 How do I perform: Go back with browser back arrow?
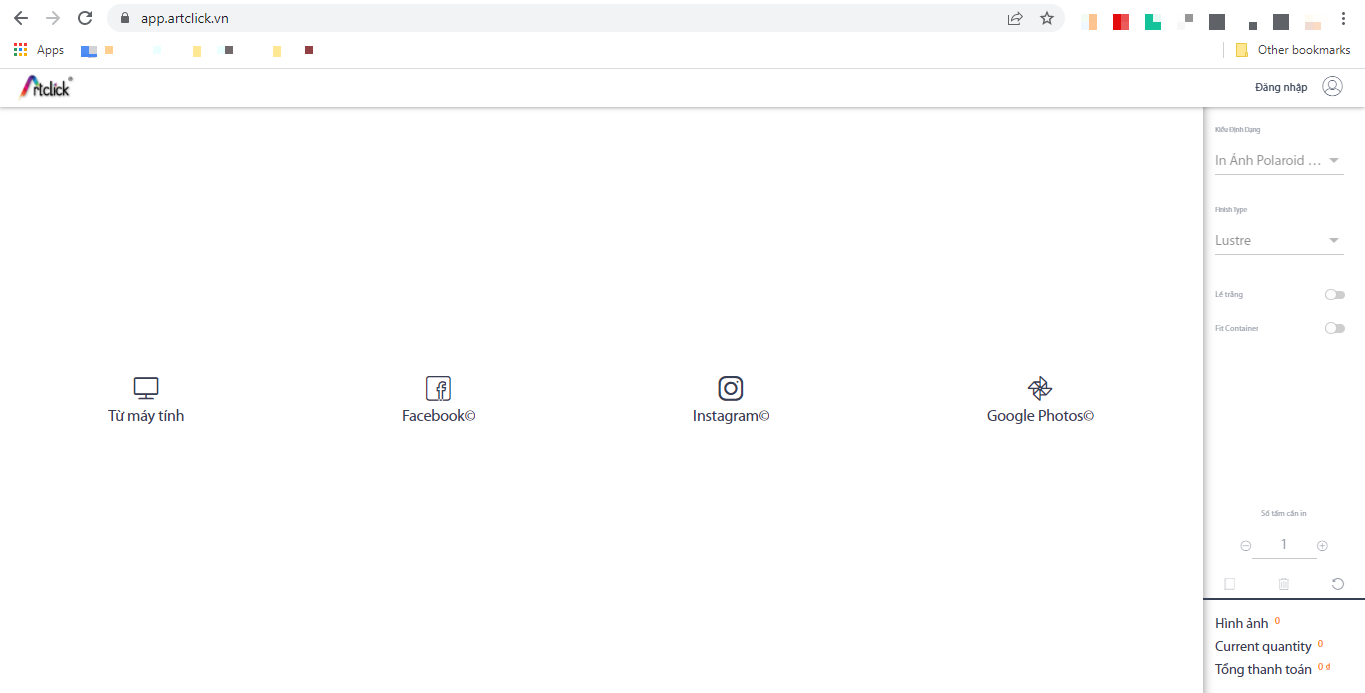tap(21, 18)
